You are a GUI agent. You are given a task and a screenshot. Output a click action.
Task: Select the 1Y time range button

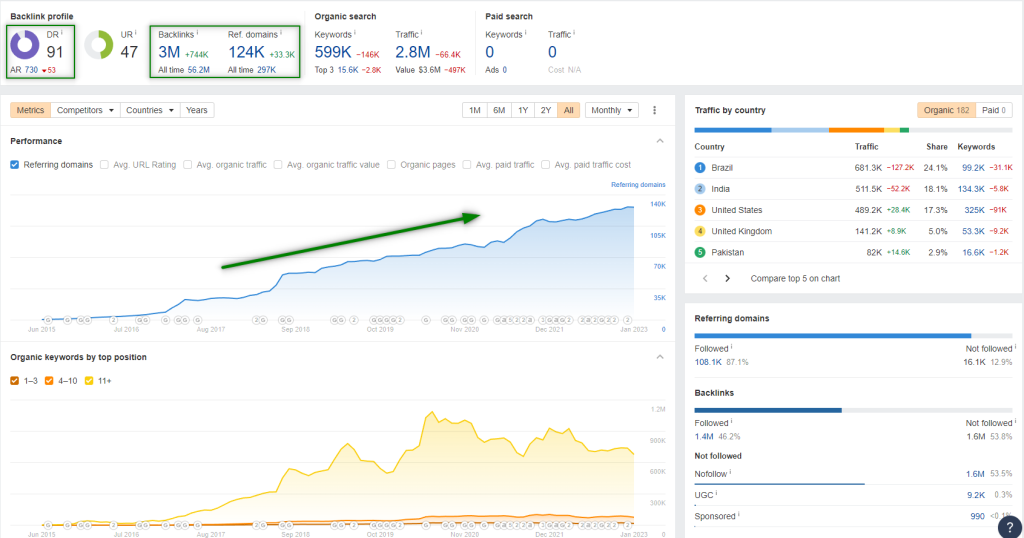coord(522,110)
